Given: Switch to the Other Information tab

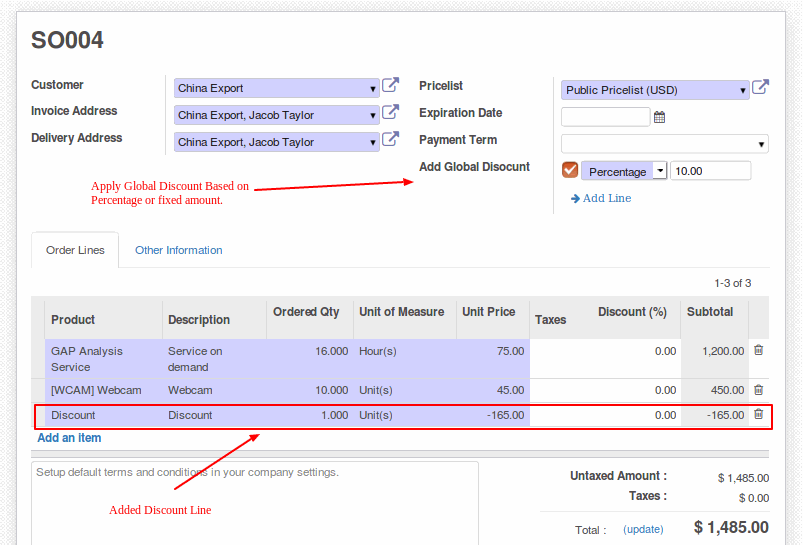Looking at the screenshot, I should click(x=178, y=250).
